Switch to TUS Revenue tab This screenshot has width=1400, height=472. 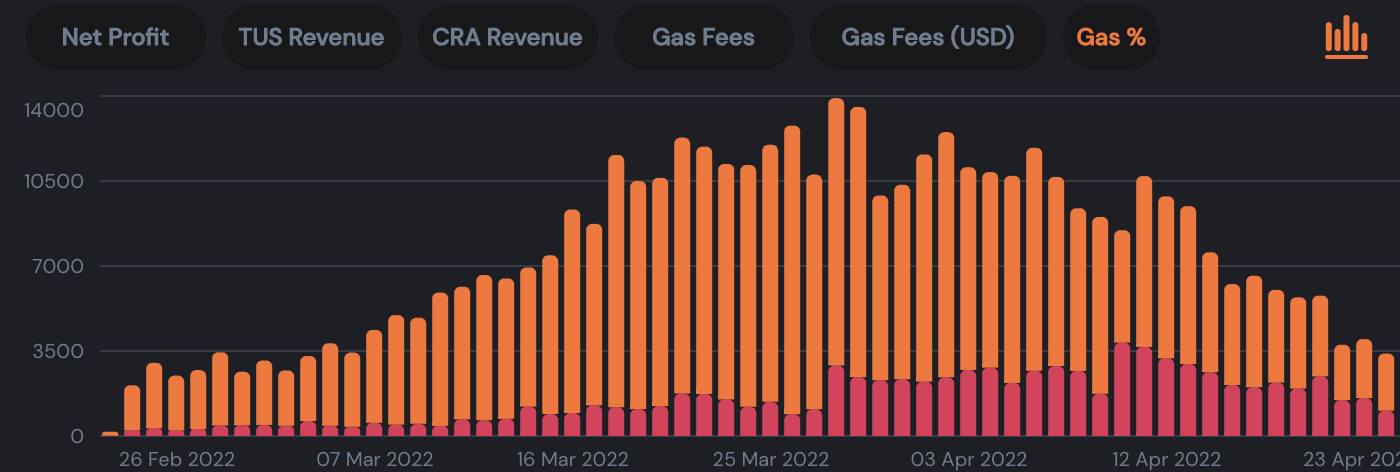[x=311, y=37]
